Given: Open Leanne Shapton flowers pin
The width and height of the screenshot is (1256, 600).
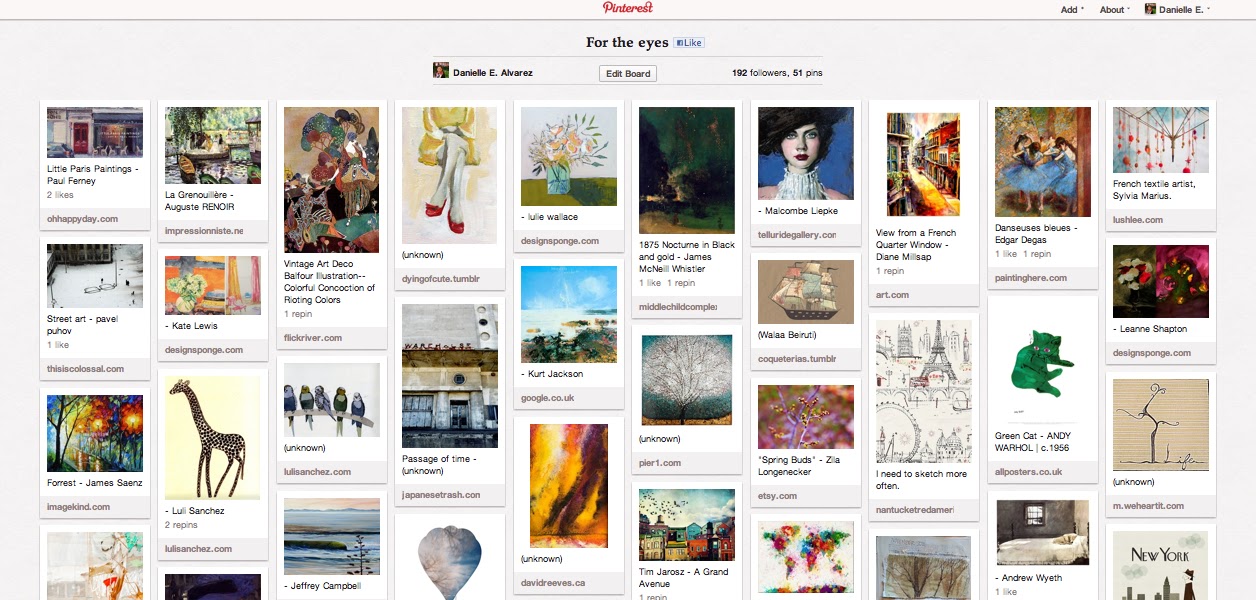Looking at the screenshot, I should (1160, 281).
